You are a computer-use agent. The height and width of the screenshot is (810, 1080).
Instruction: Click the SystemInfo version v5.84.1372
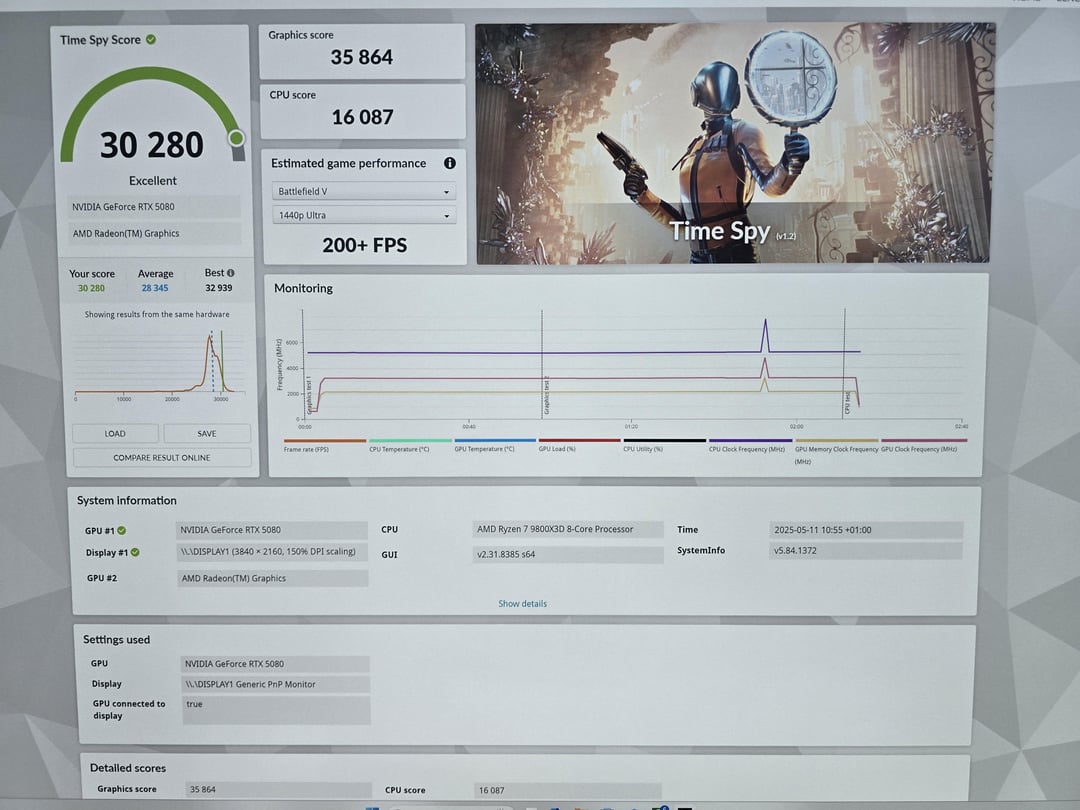click(866, 550)
